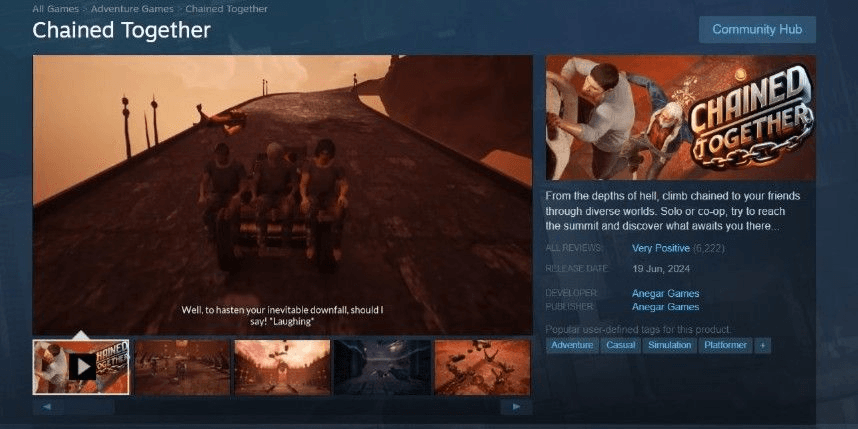Click the Chained Together header image
Image resolution: width=858 pixels, height=429 pixels.
(x=681, y=118)
